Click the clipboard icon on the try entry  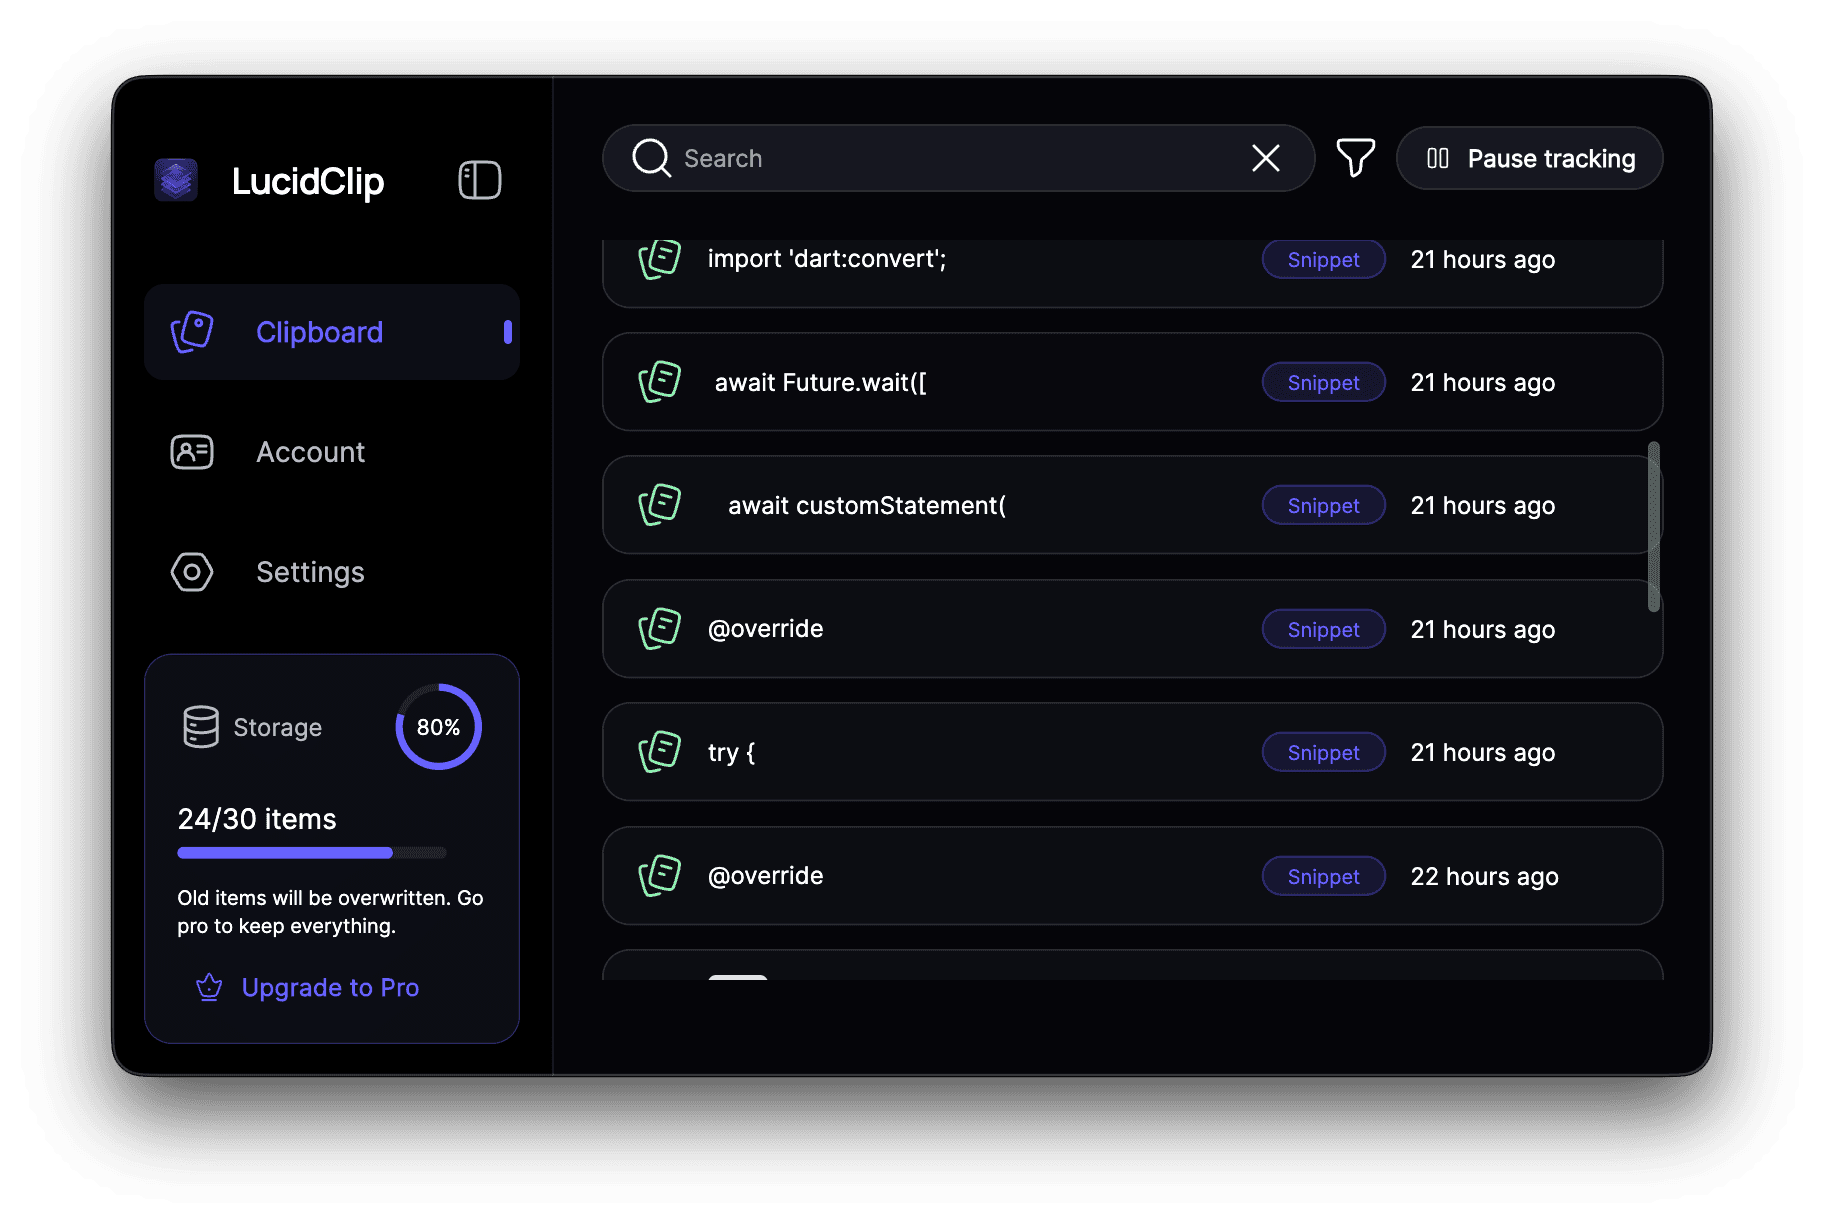(659, 751)
